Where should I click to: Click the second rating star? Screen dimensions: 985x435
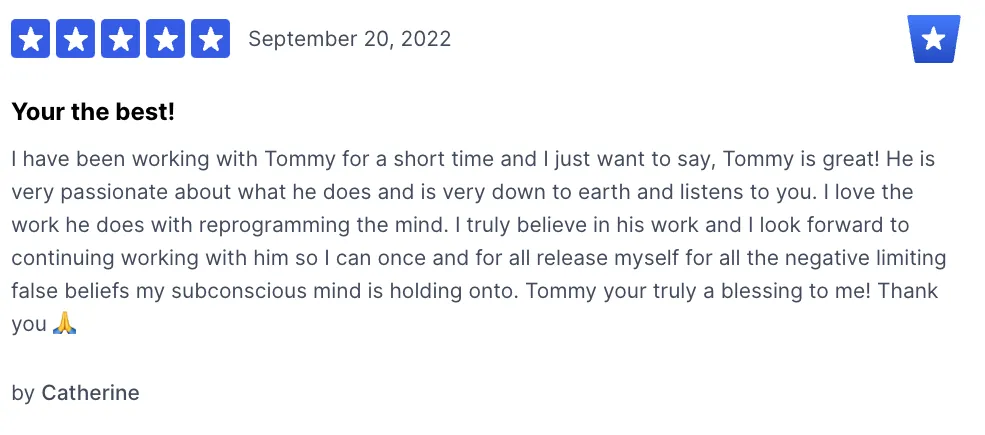[x=75, y=38]
